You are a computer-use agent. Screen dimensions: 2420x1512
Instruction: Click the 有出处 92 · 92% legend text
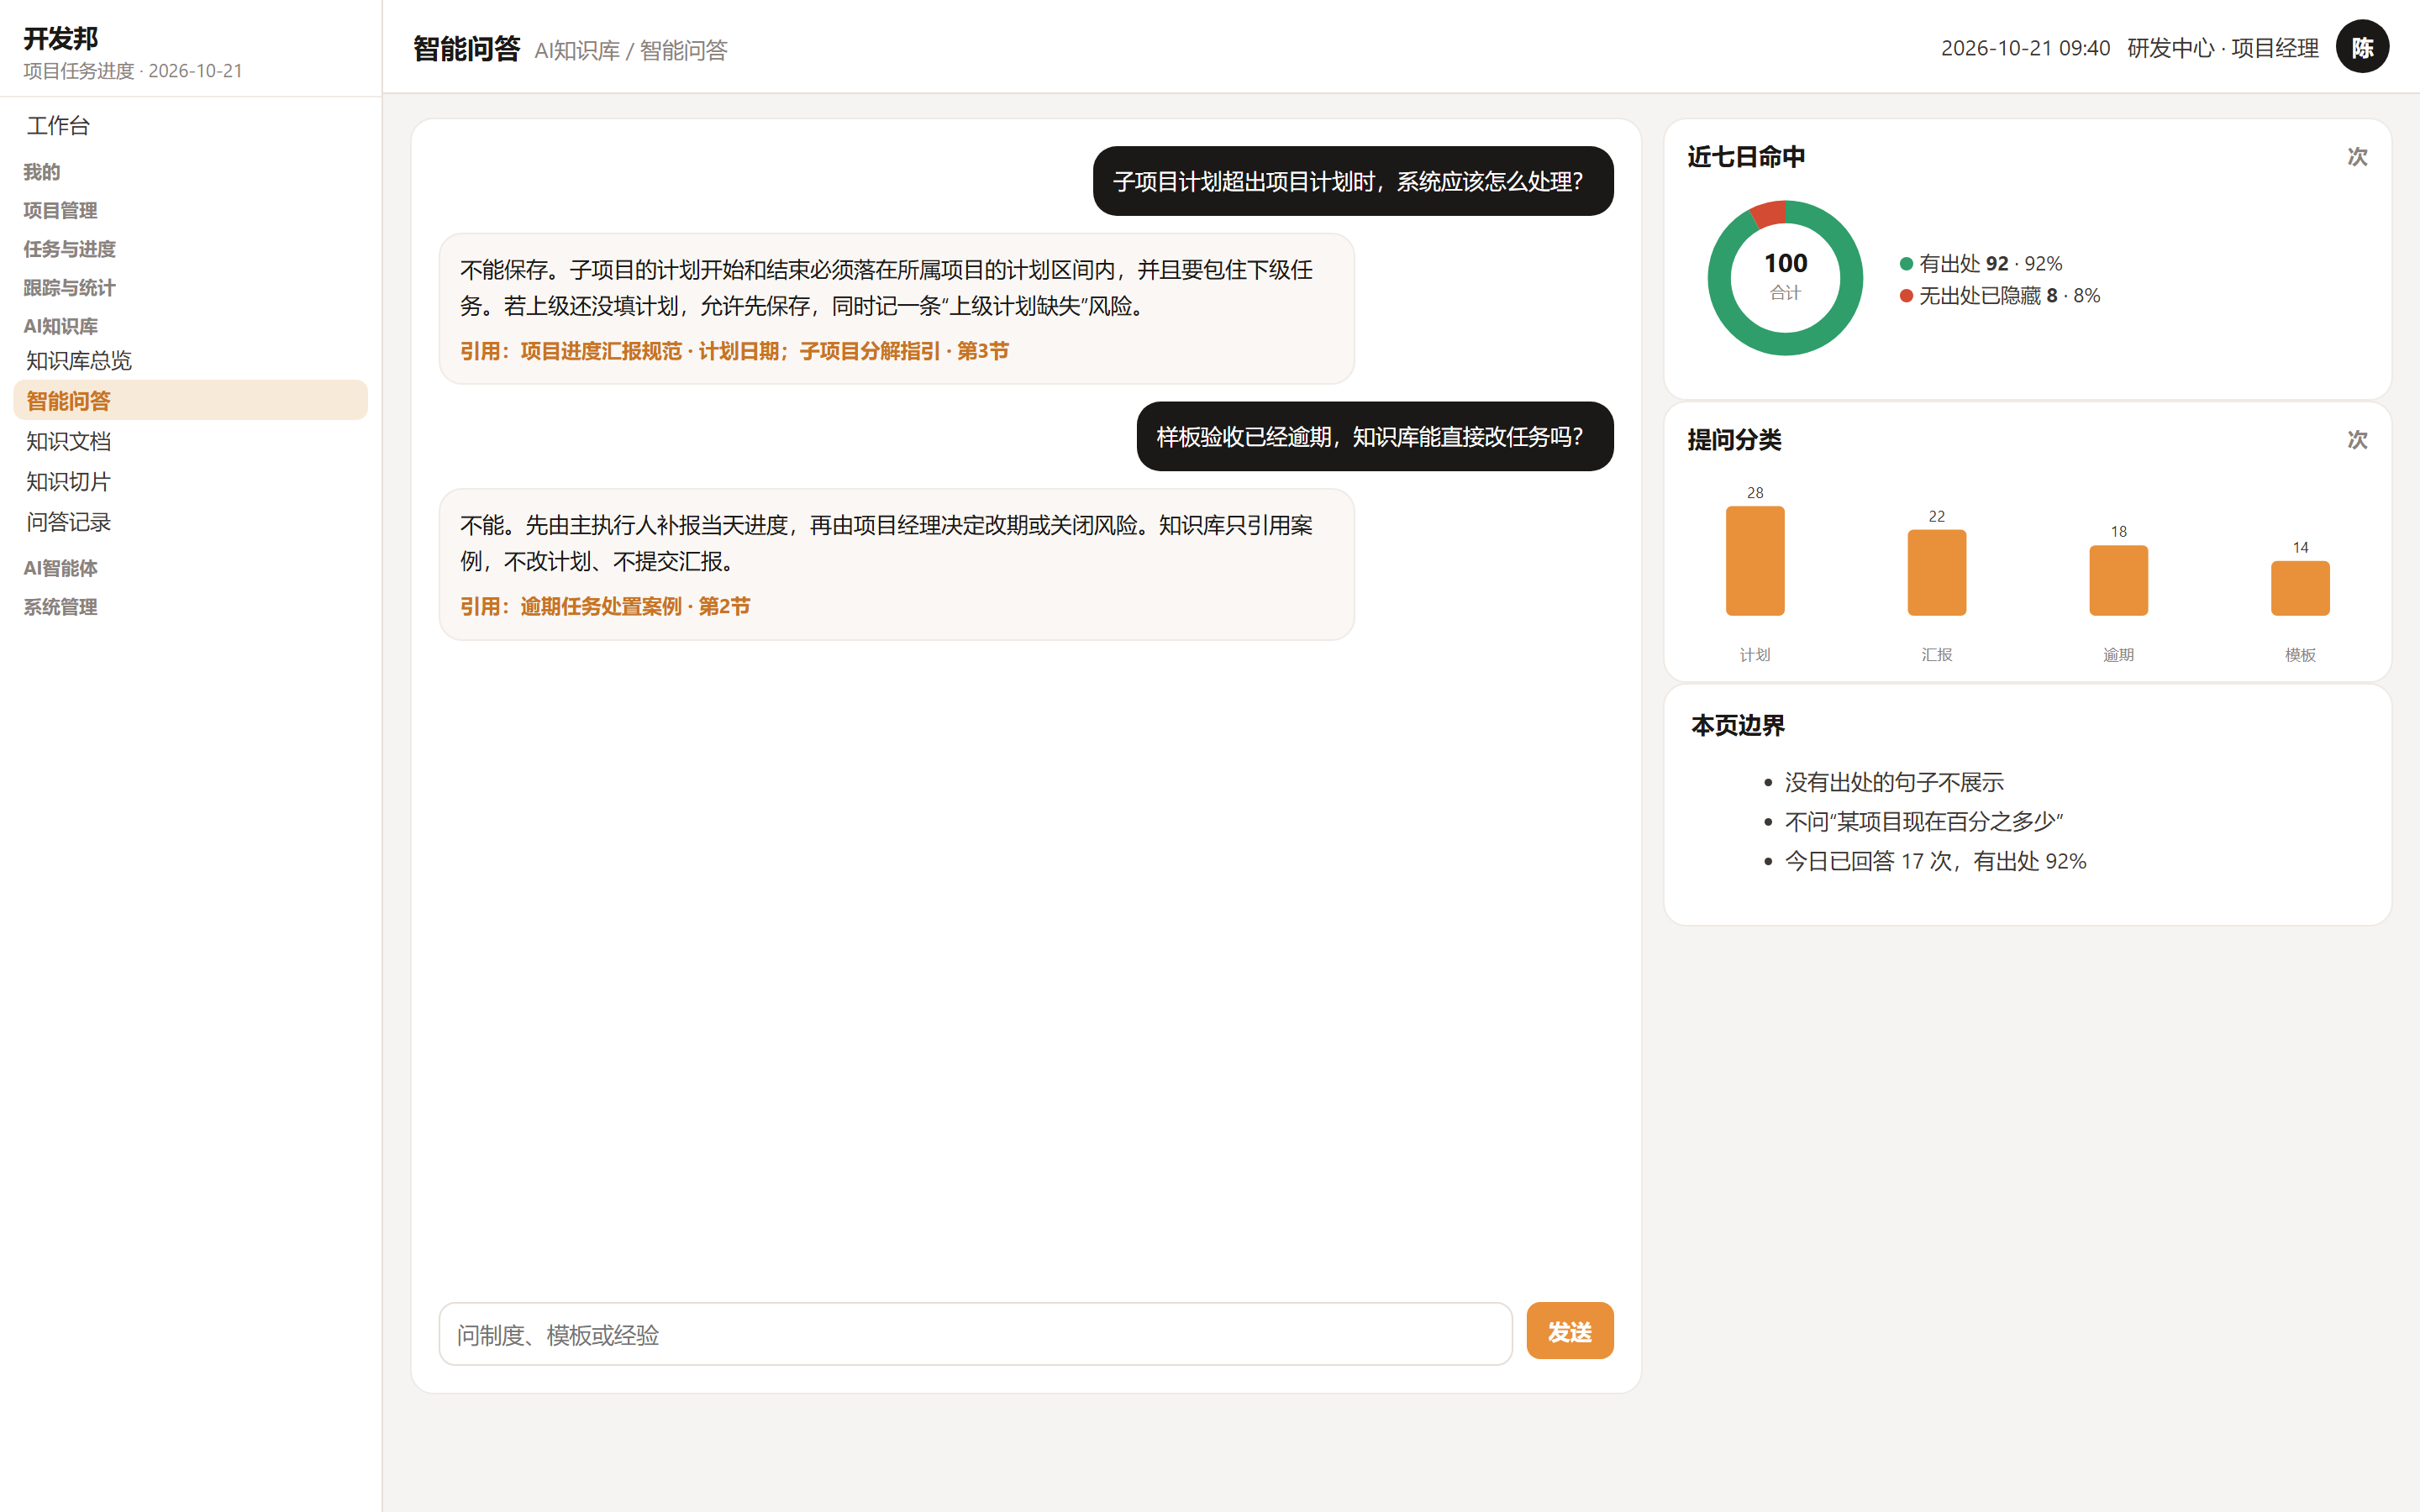pyautogui.click(x=1990, y=264)
